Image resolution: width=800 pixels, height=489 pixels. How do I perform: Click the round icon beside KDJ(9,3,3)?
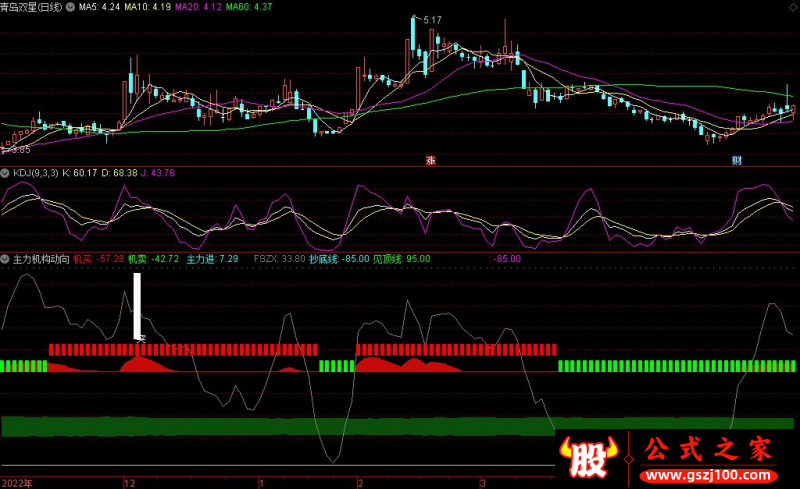[5, 173]
